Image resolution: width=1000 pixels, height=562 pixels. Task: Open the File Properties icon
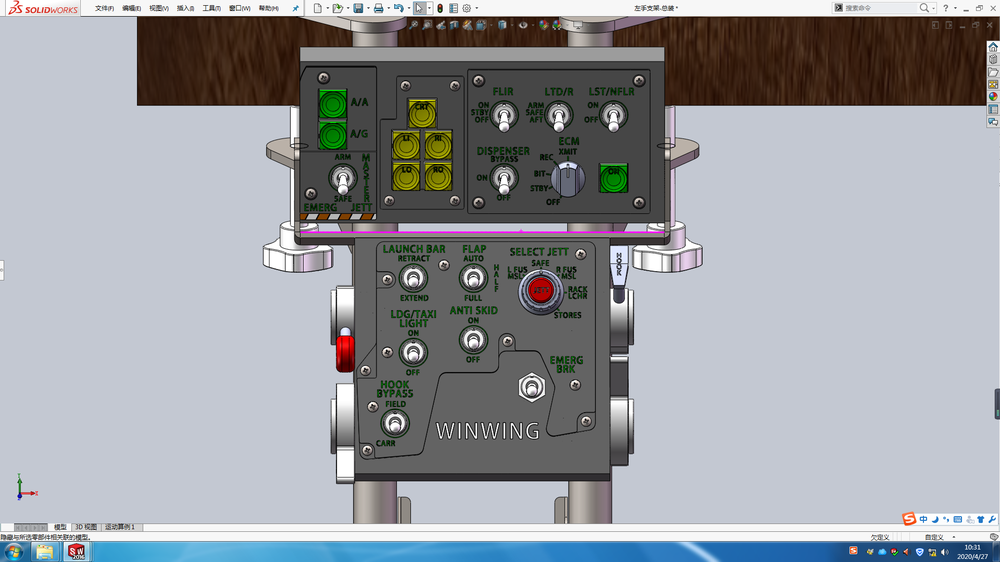tap(453, 8)
